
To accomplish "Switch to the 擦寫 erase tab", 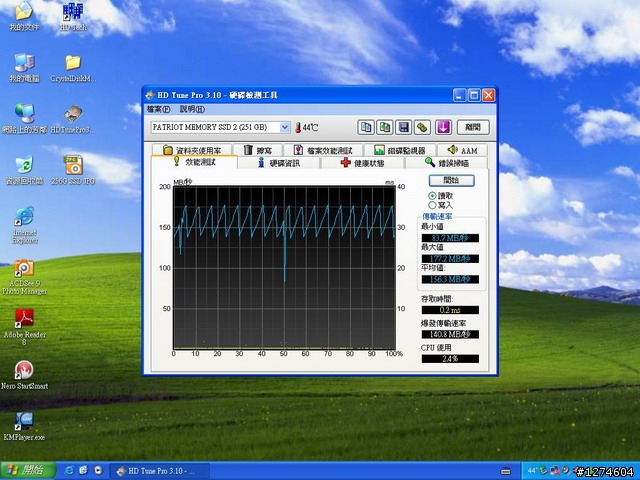I will click(258, 150).
